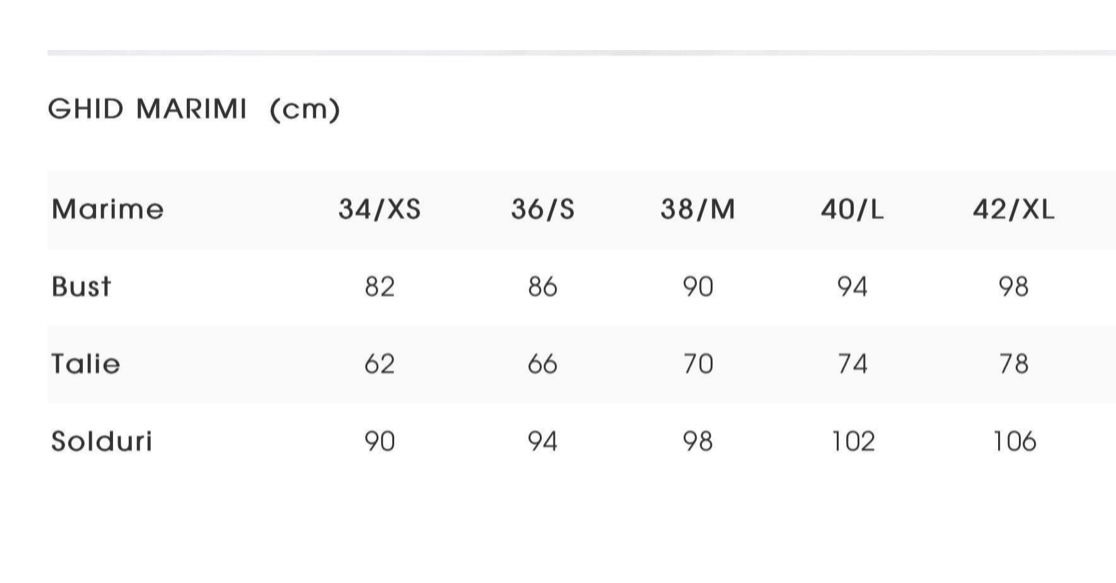Select the Marime row header
The image size is (1116, 583).
pyautogui.click(x=107, y=210)
